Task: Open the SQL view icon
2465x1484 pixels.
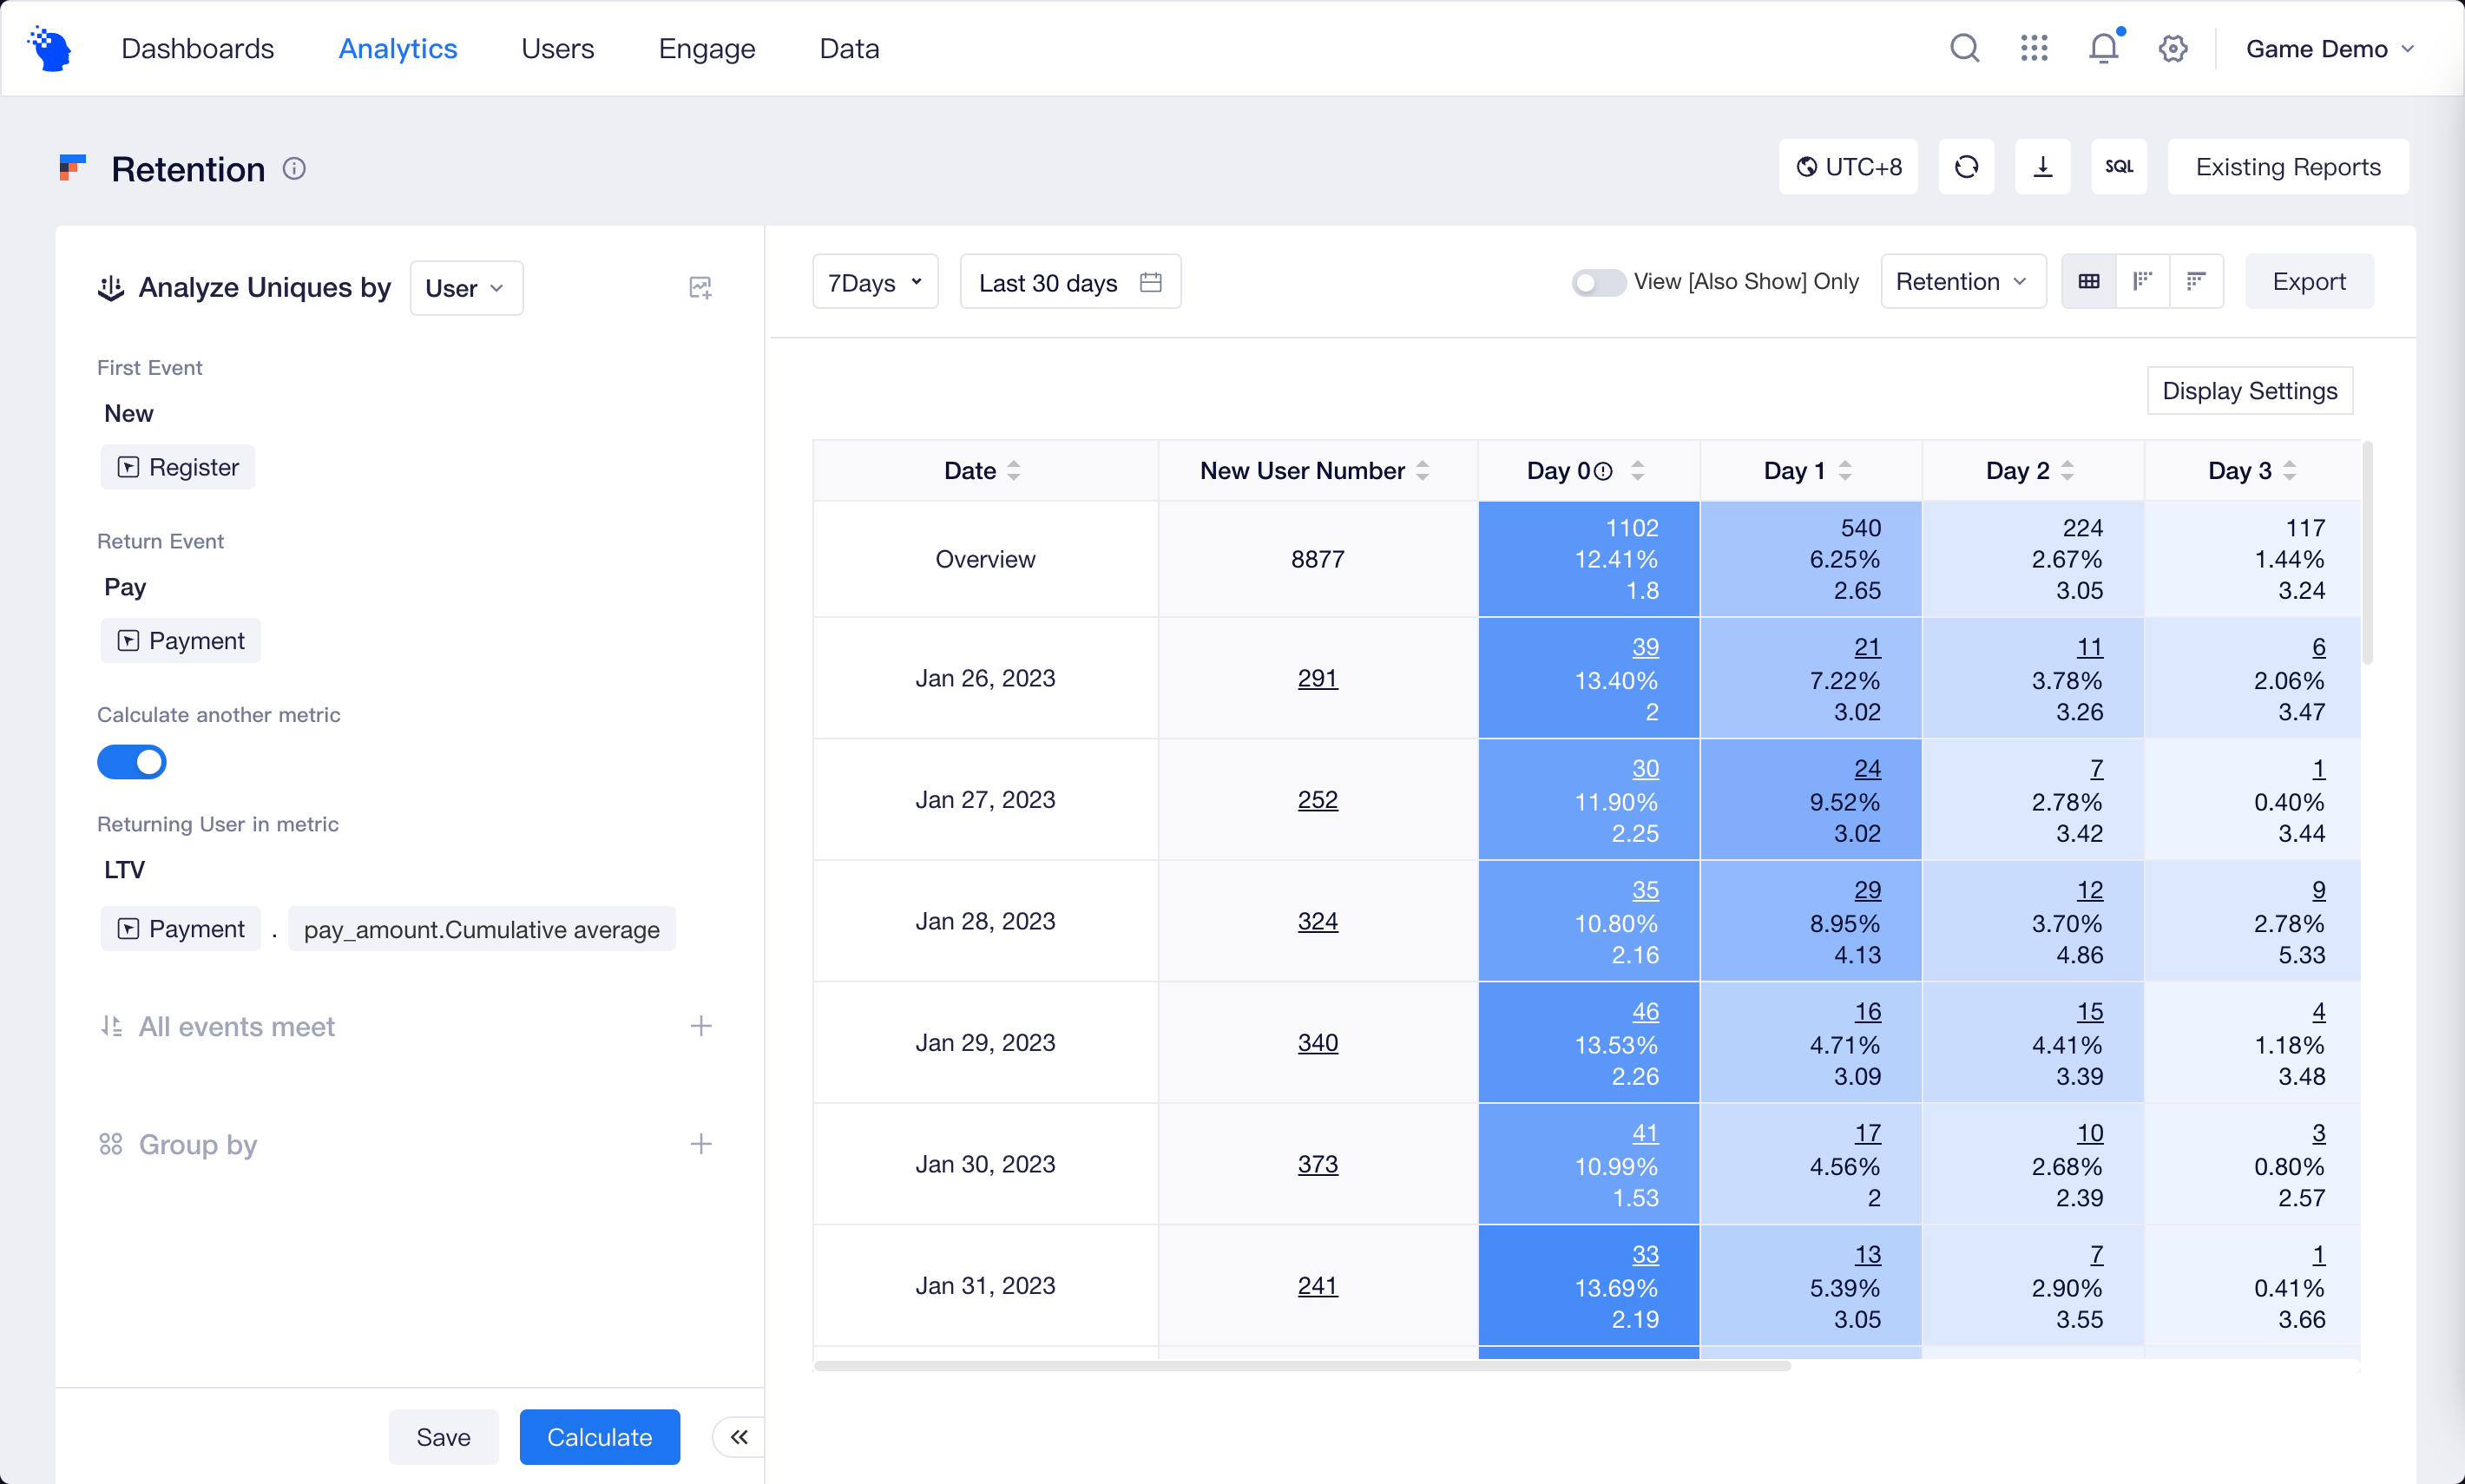Action: [2119, 166]
